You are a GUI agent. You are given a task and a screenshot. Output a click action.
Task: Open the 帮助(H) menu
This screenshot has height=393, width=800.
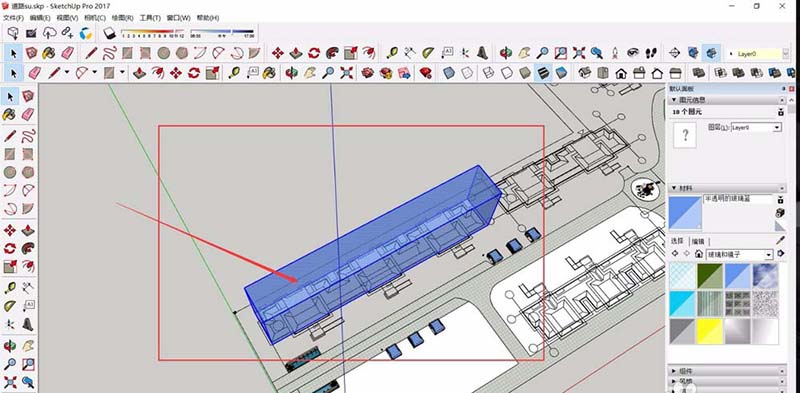[208, 18]
